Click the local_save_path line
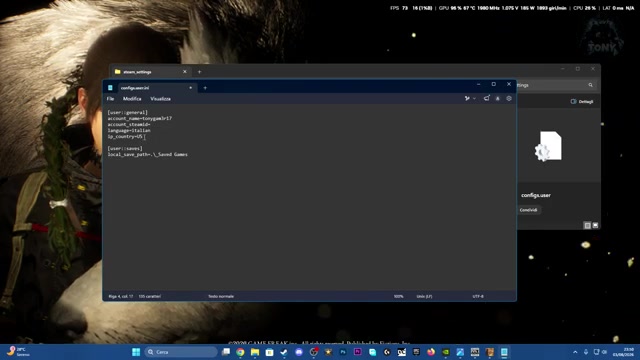 [147, 155]
